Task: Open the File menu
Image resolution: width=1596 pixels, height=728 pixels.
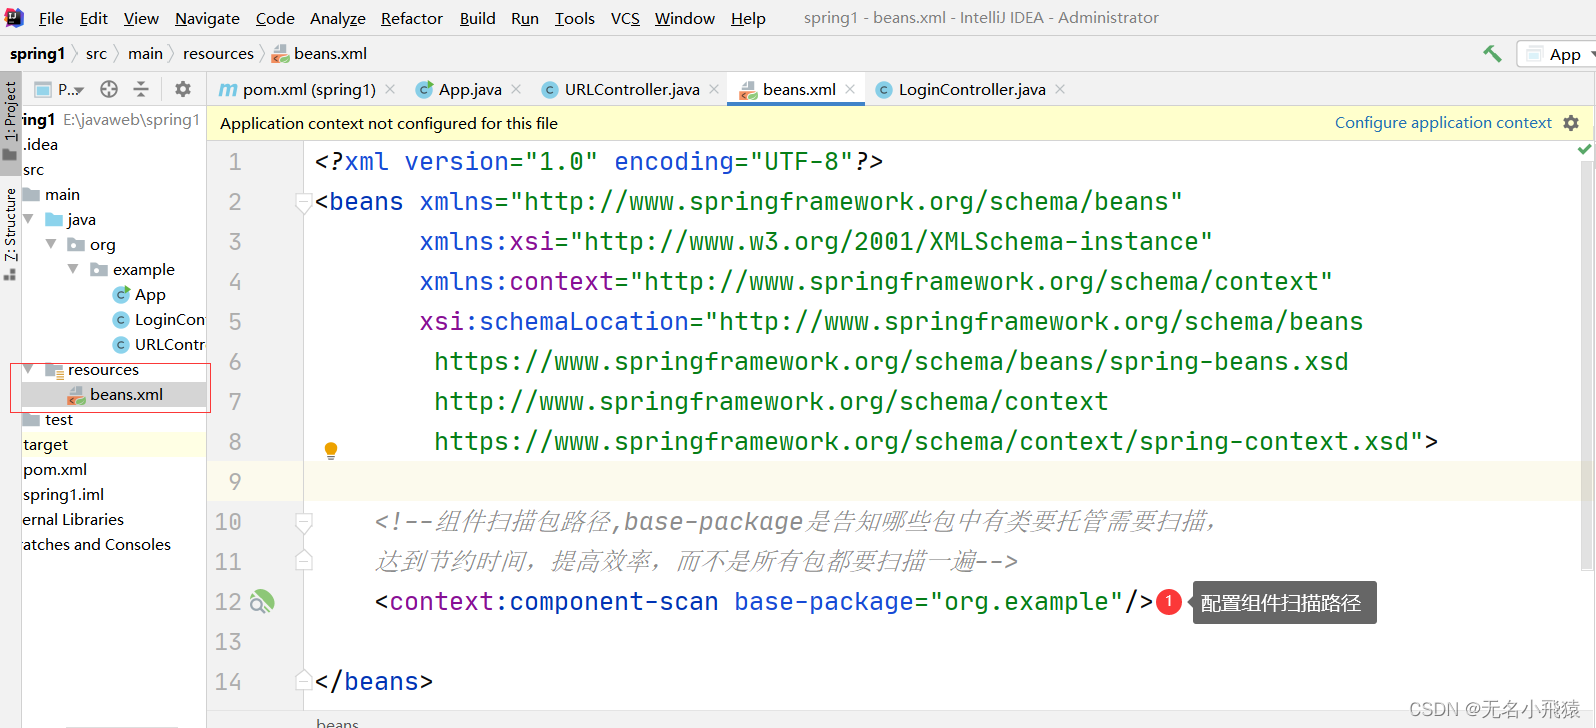Action: pos(51,18)
